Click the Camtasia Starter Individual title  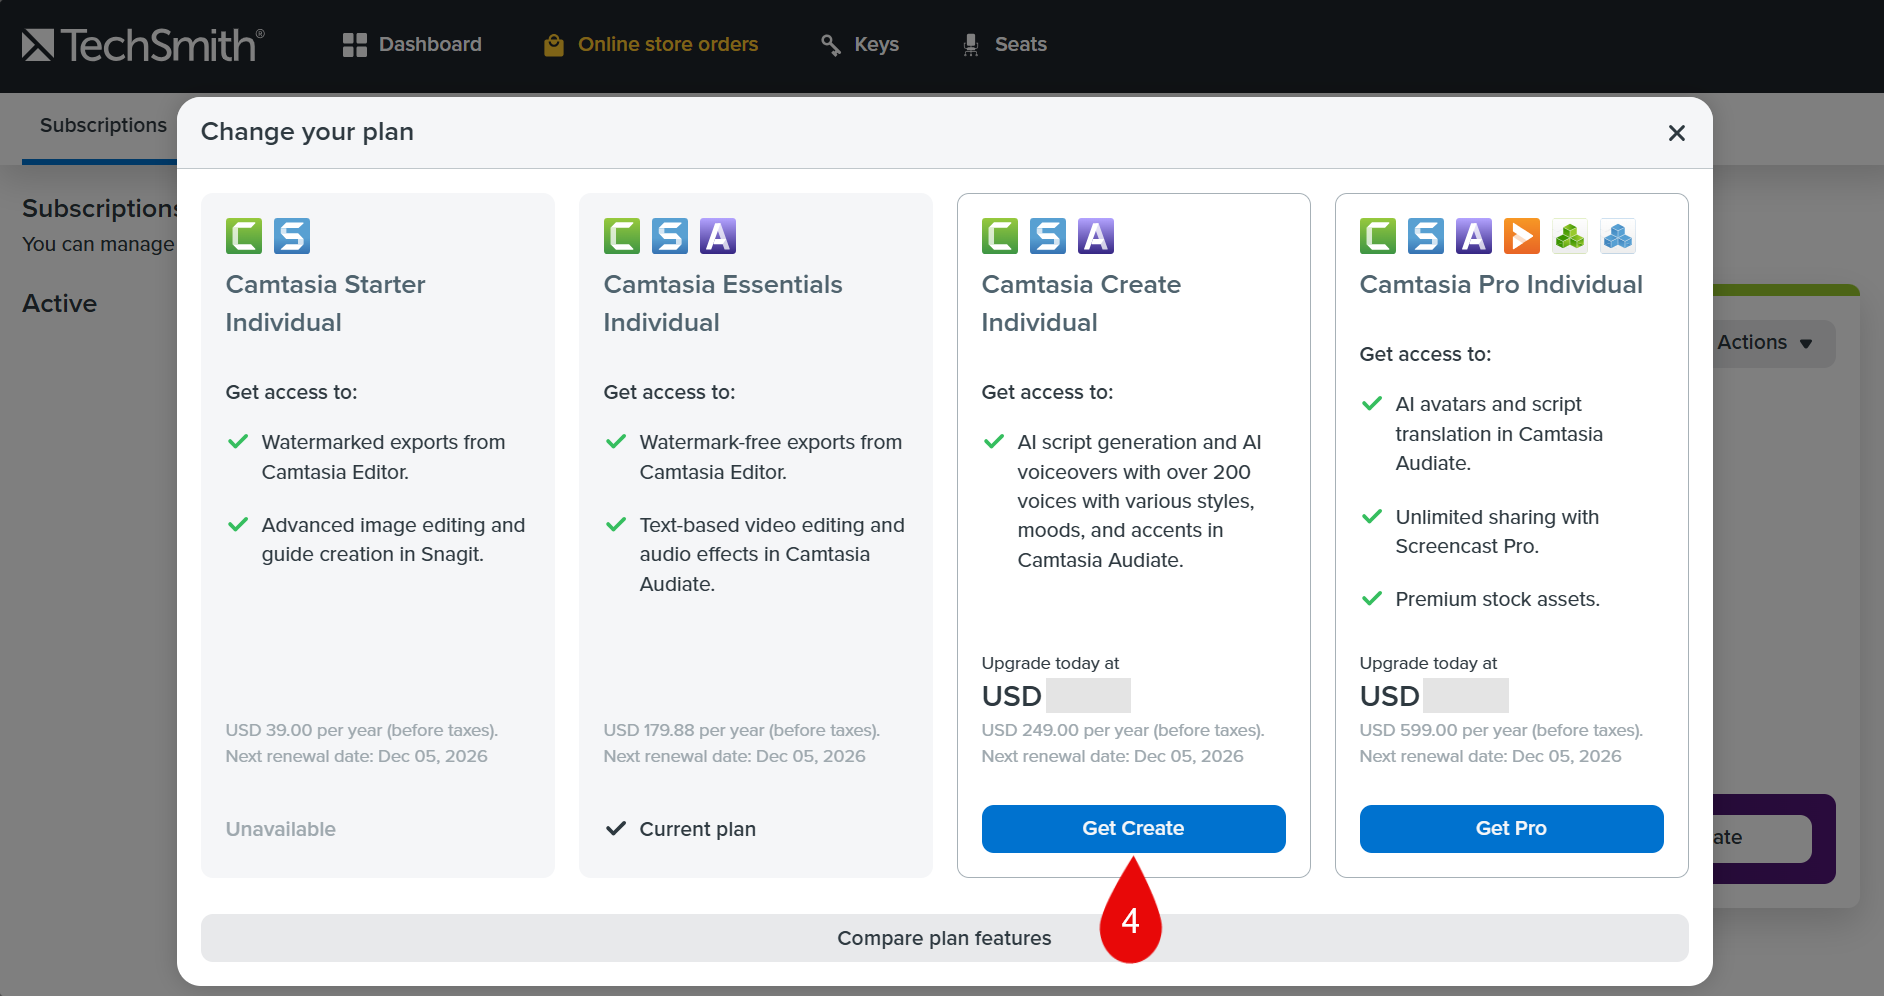coord(326,304)
